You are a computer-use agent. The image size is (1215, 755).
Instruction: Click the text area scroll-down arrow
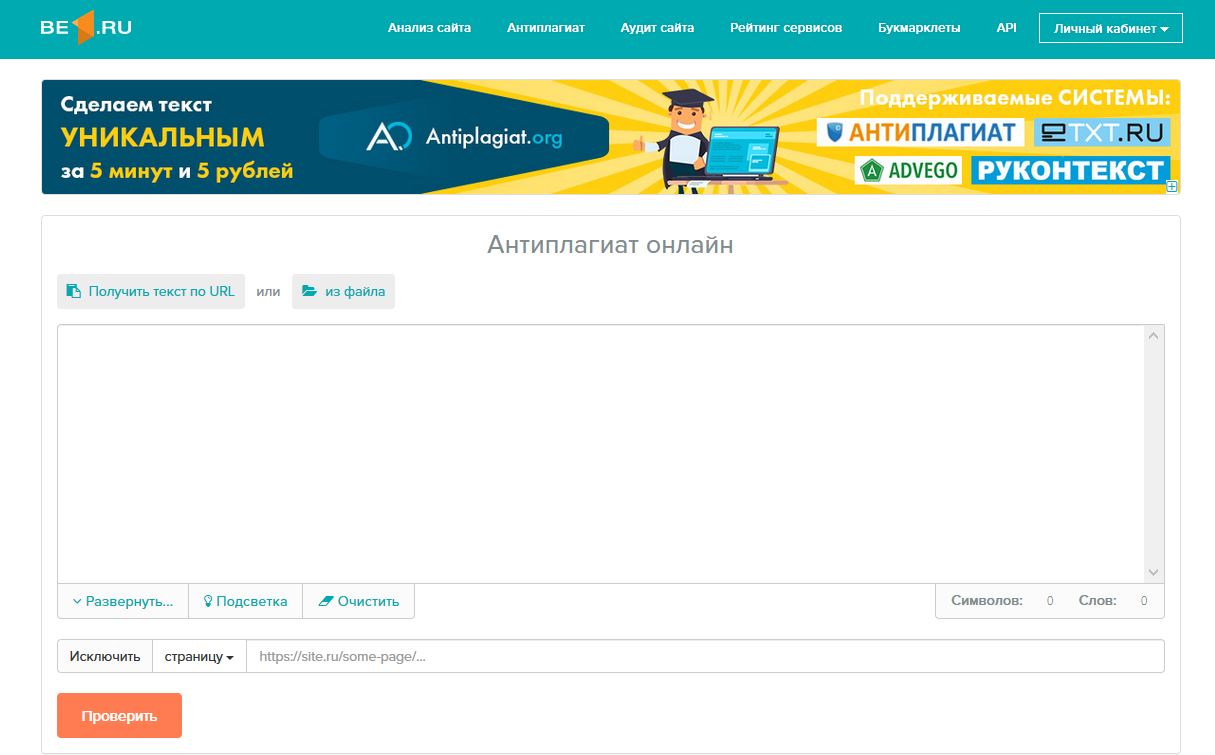[x=1154, y=572]
